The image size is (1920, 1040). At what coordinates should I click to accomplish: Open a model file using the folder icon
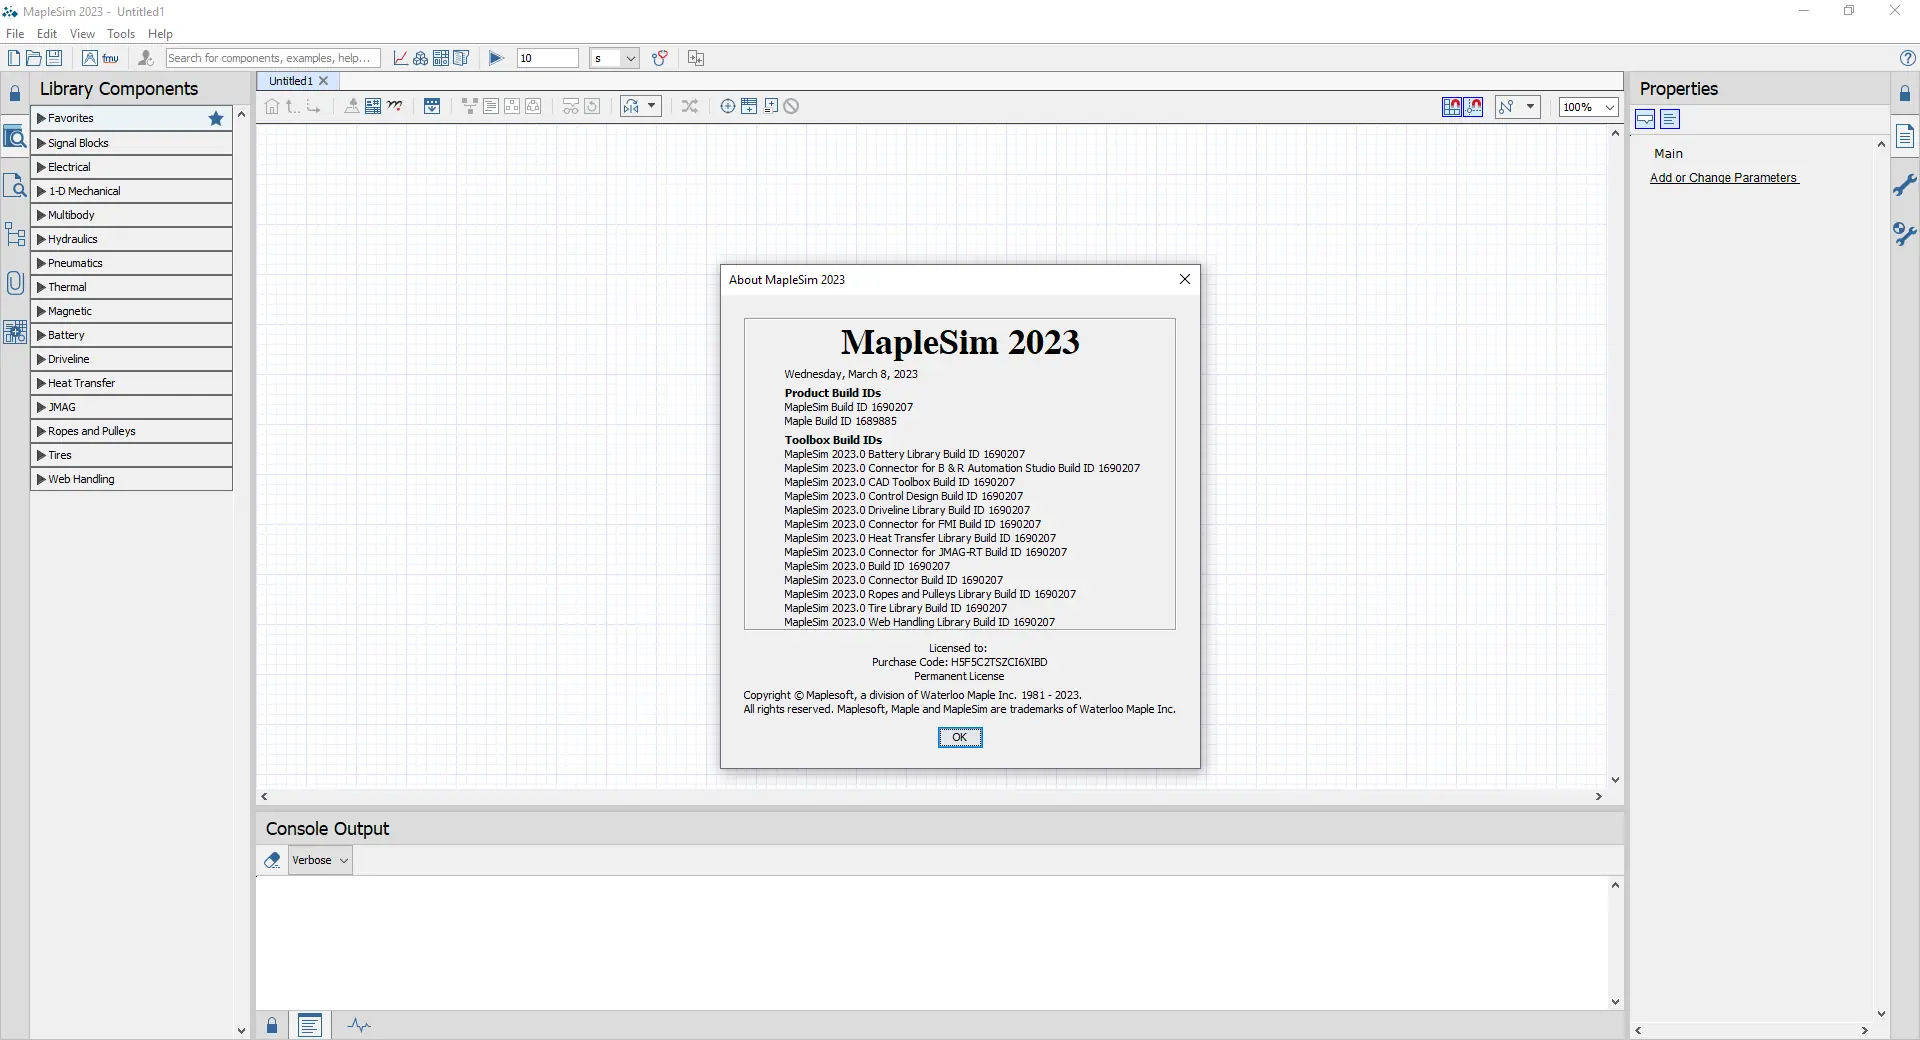tap(34, 58)
